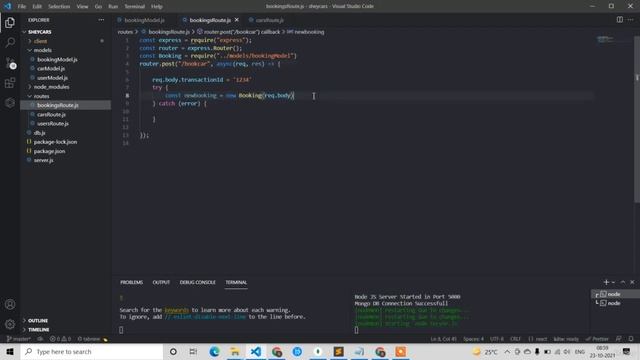Open the Help menu
Screen dimensions: 640x360
pos(157,6)
